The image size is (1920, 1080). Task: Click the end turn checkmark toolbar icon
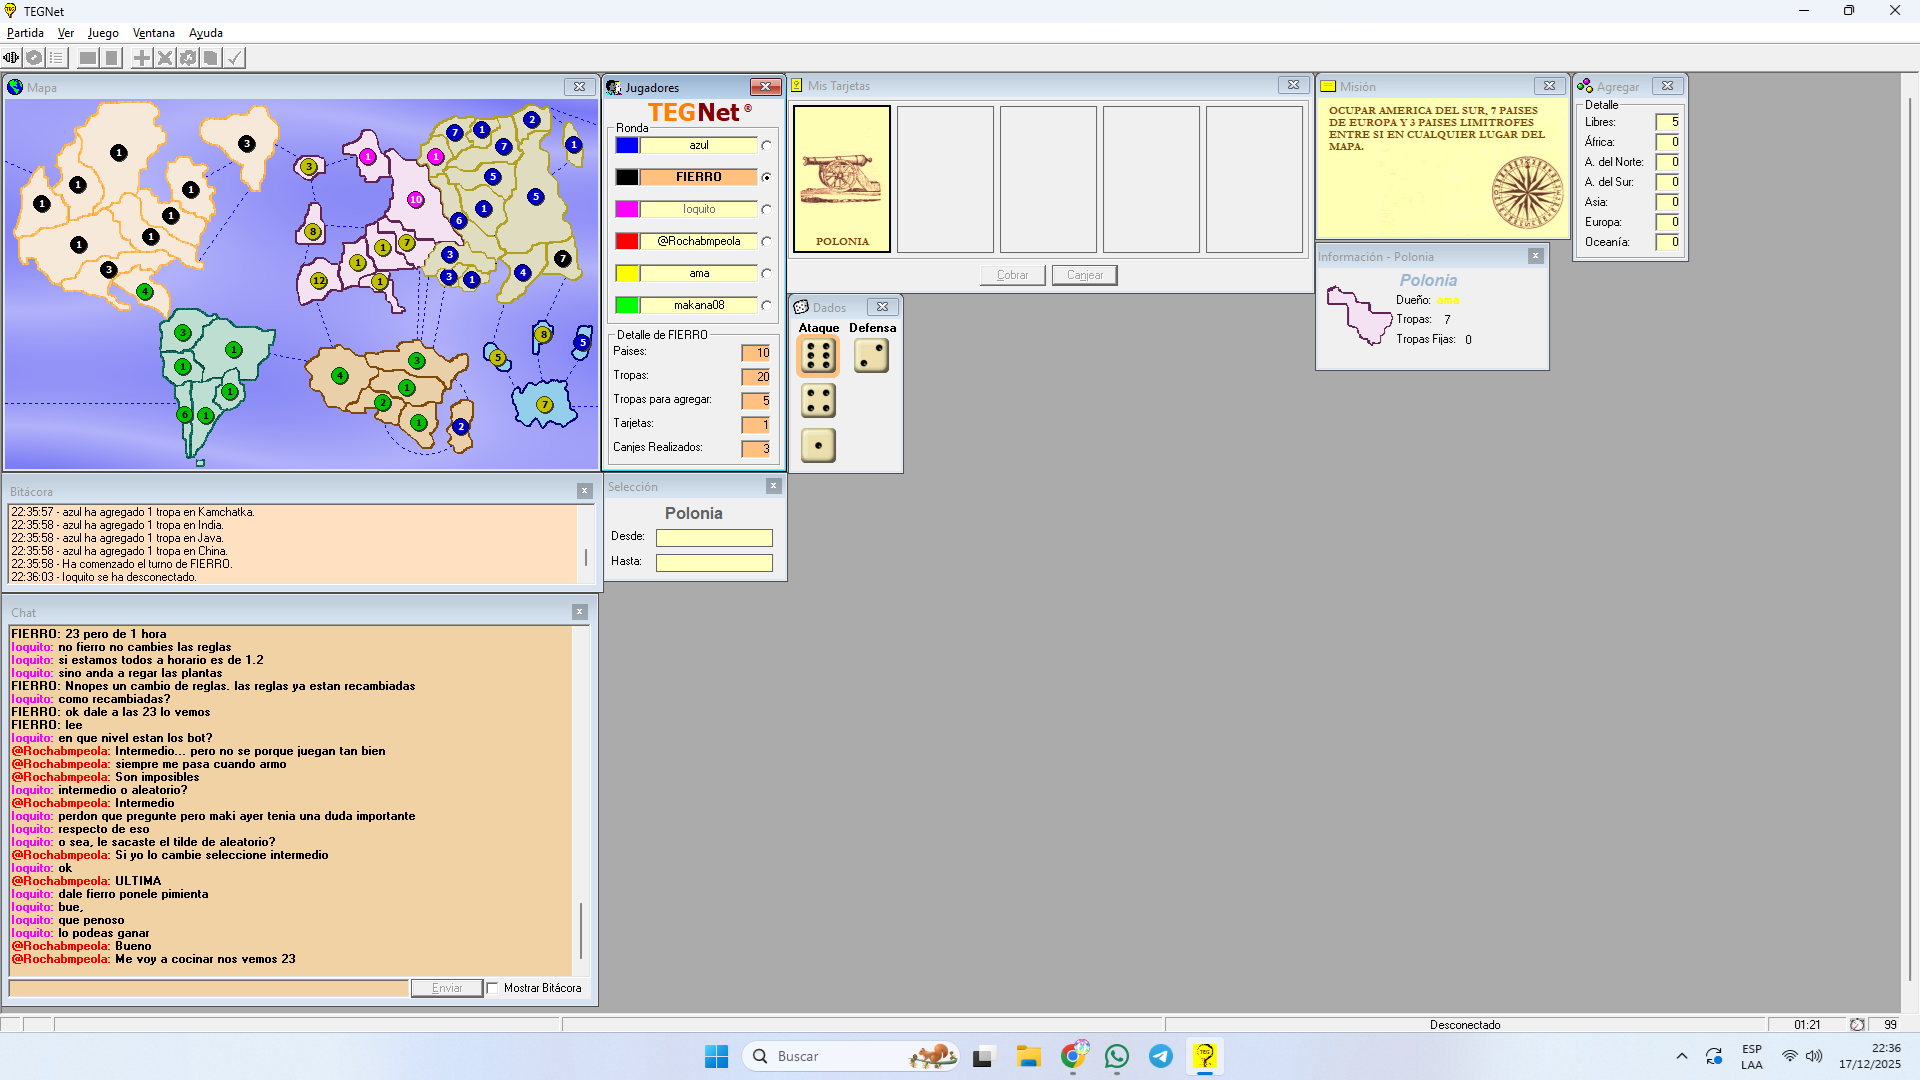point(234,58)
